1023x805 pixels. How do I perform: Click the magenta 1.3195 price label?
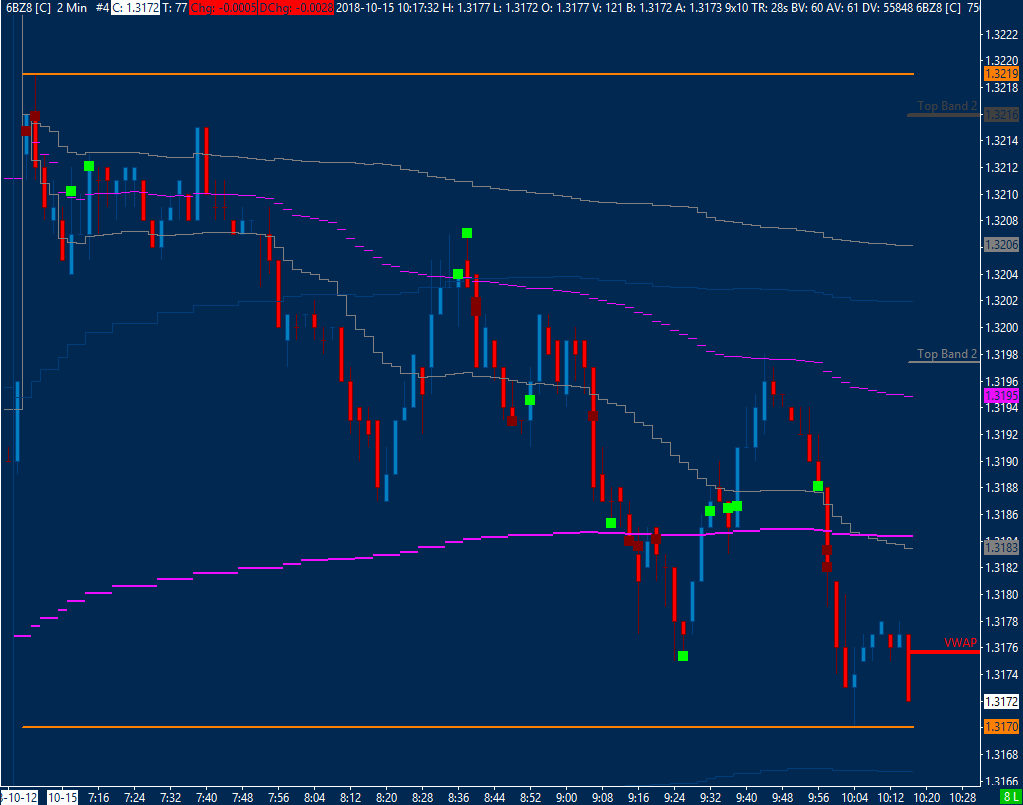point(1001,395)
